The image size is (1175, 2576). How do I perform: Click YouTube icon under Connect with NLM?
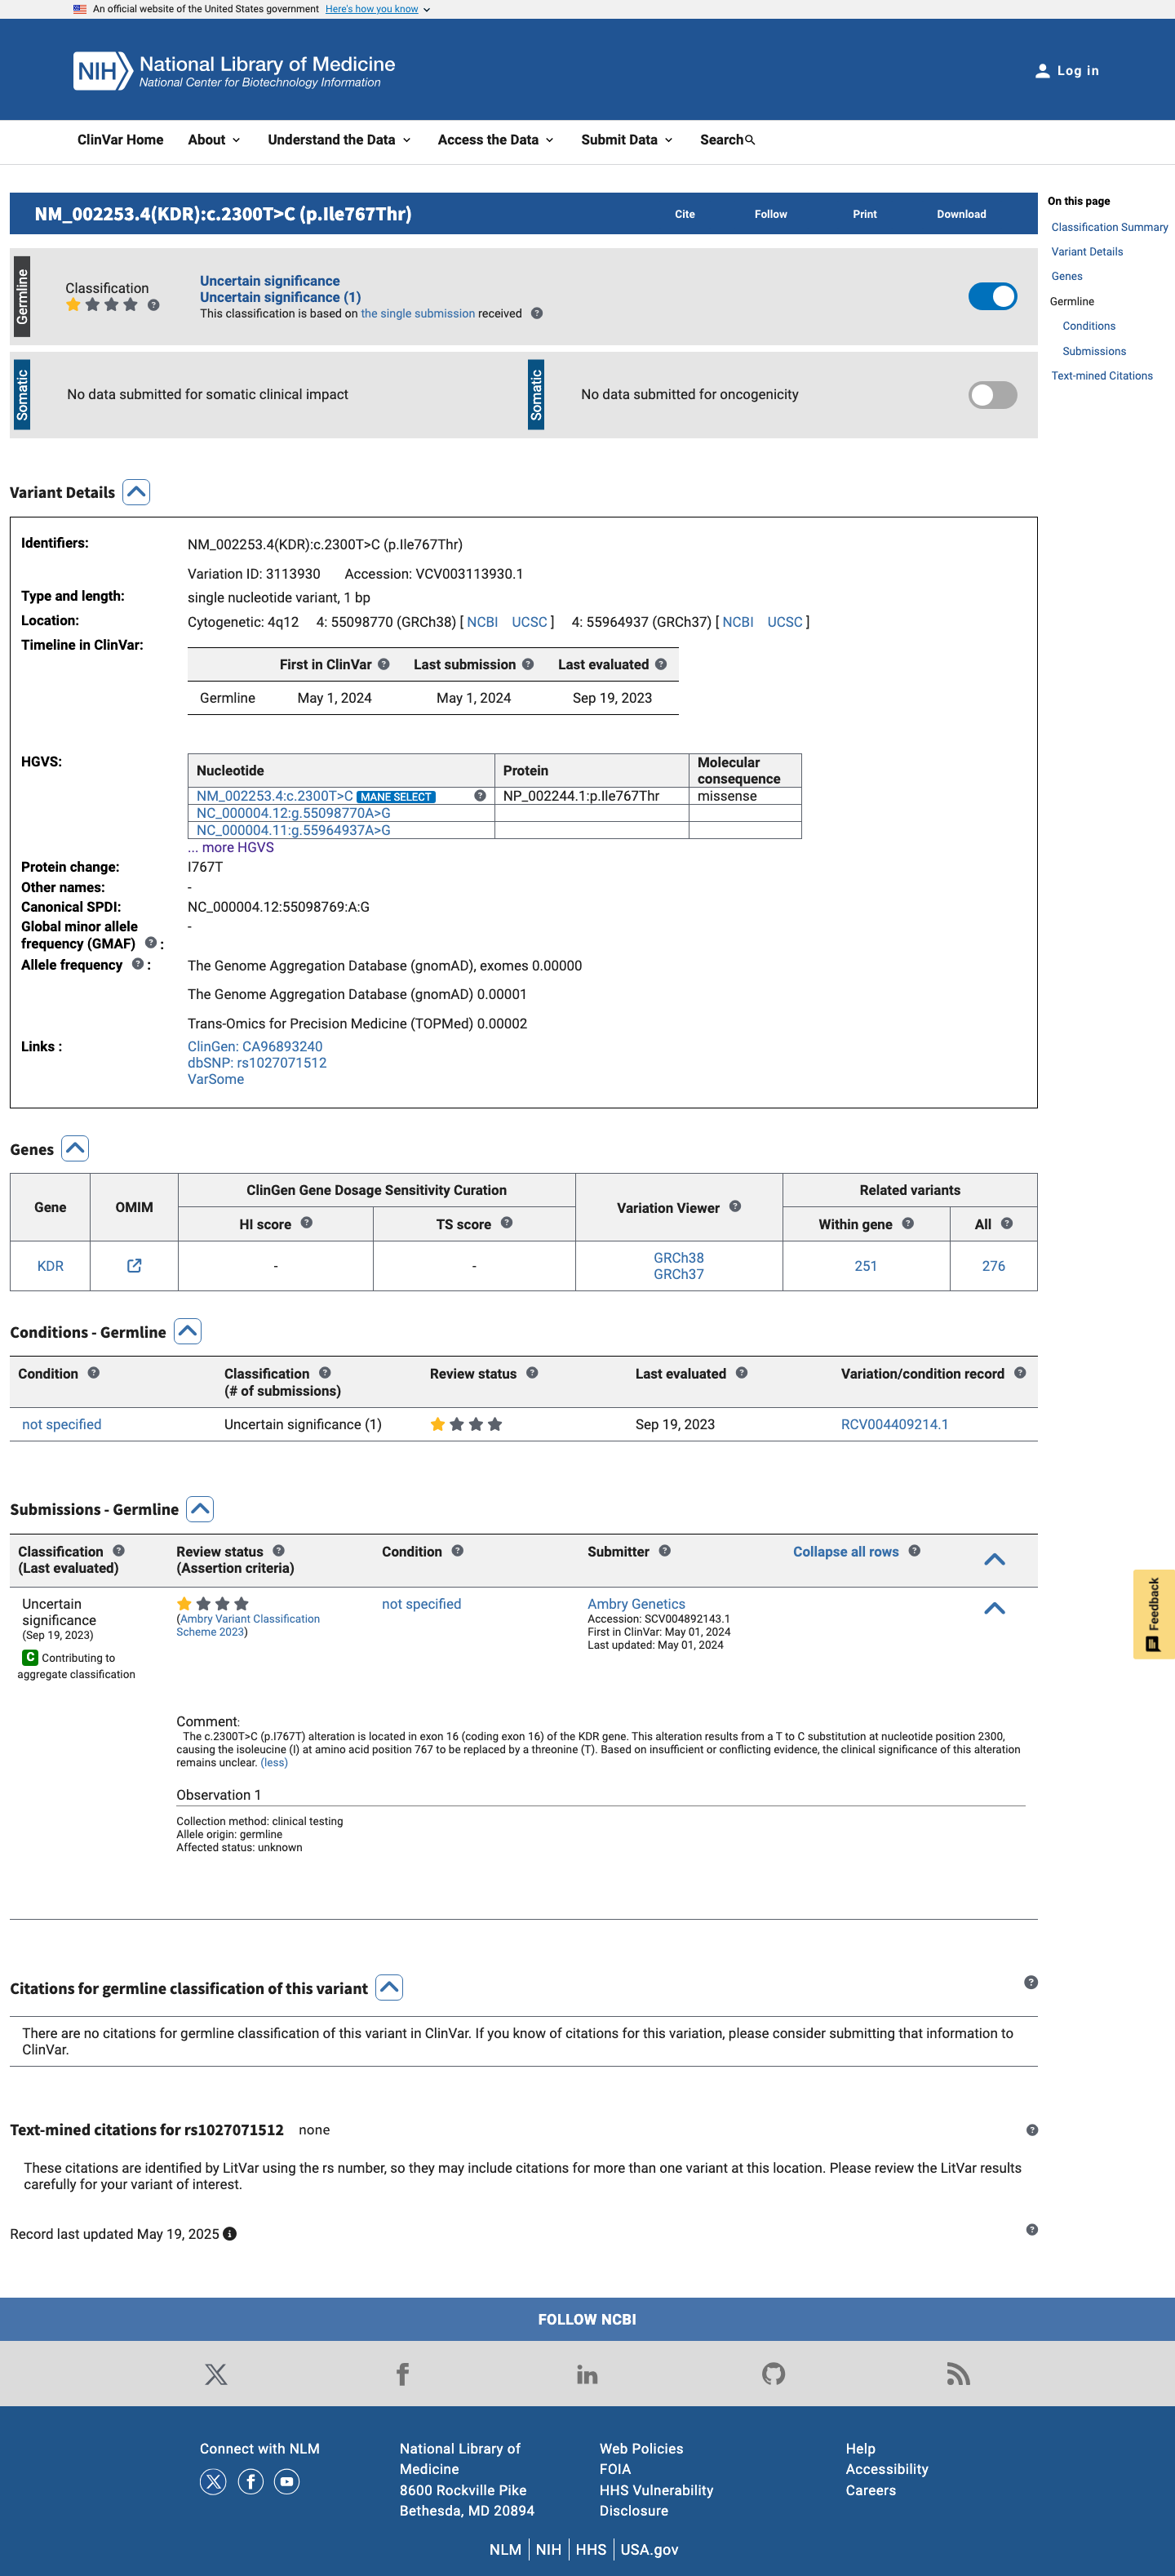pos(287,2481)
